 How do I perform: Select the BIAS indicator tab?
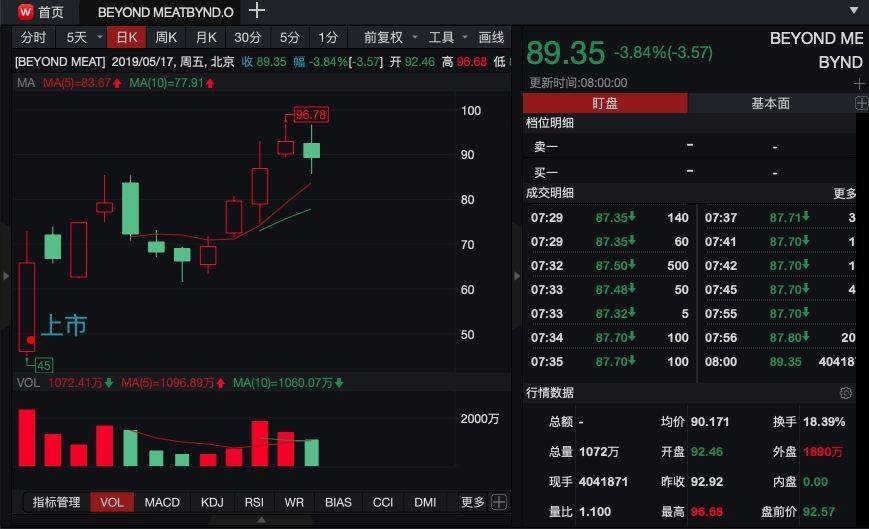click(x=338, y=502)
